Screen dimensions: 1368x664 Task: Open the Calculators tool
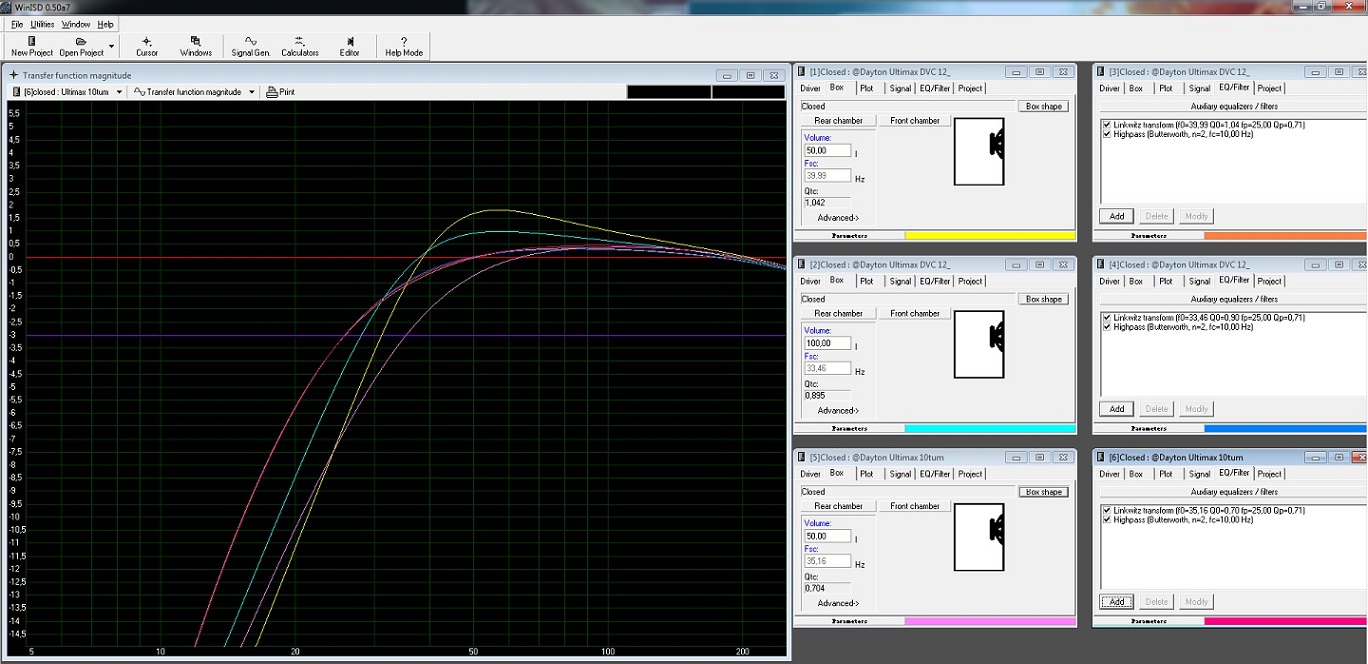(299, 41)
